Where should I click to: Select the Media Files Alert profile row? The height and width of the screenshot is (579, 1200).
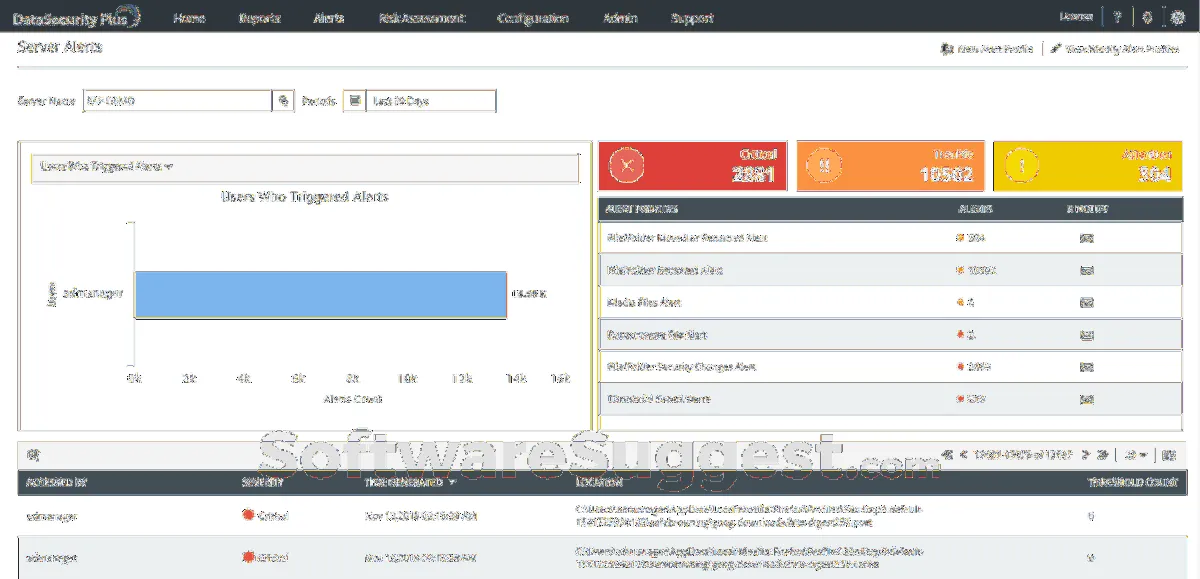(x=890, y=302)
